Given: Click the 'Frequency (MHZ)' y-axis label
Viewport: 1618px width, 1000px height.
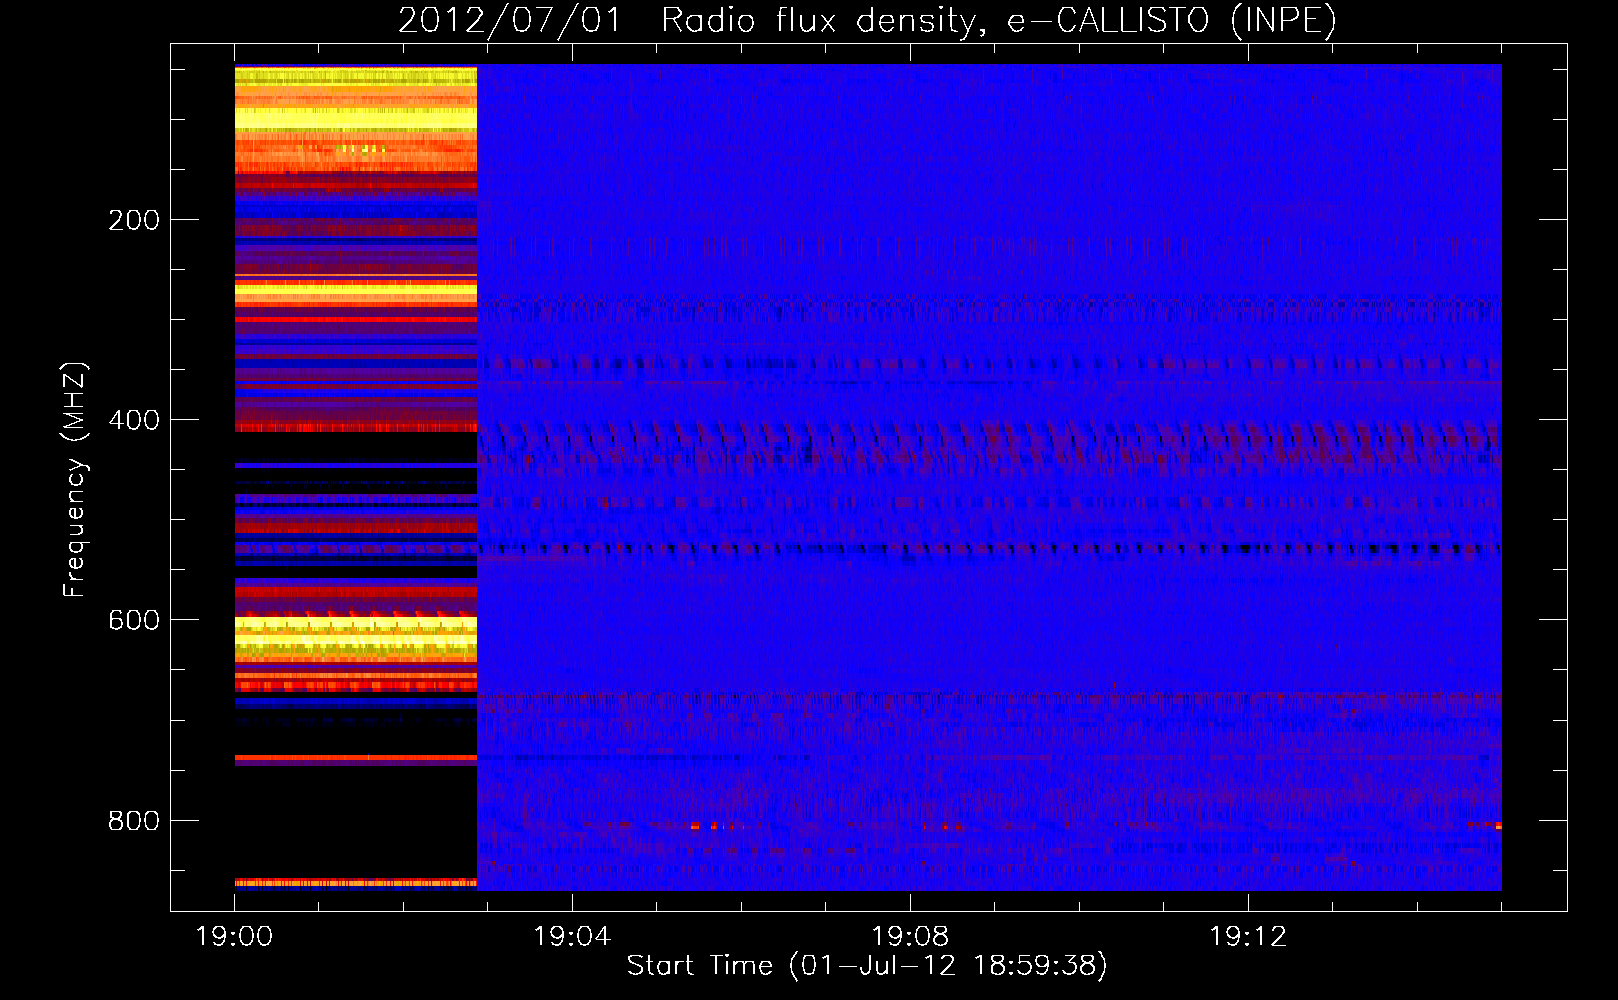Looking at the screenshot, I should (75, 480).
